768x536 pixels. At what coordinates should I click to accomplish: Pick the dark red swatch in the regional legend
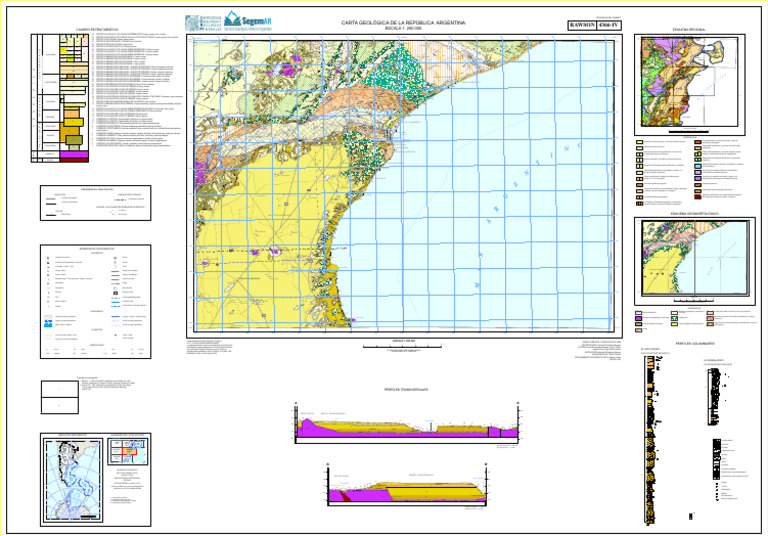pyautogui.click(x=697, y=196)
